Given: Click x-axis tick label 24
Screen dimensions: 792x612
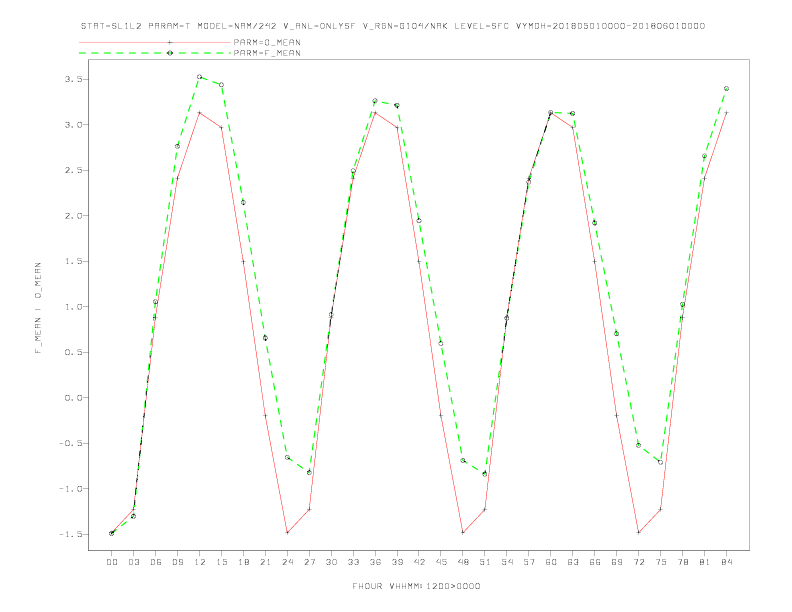Looking at the screenshot, I should [287, 562].
